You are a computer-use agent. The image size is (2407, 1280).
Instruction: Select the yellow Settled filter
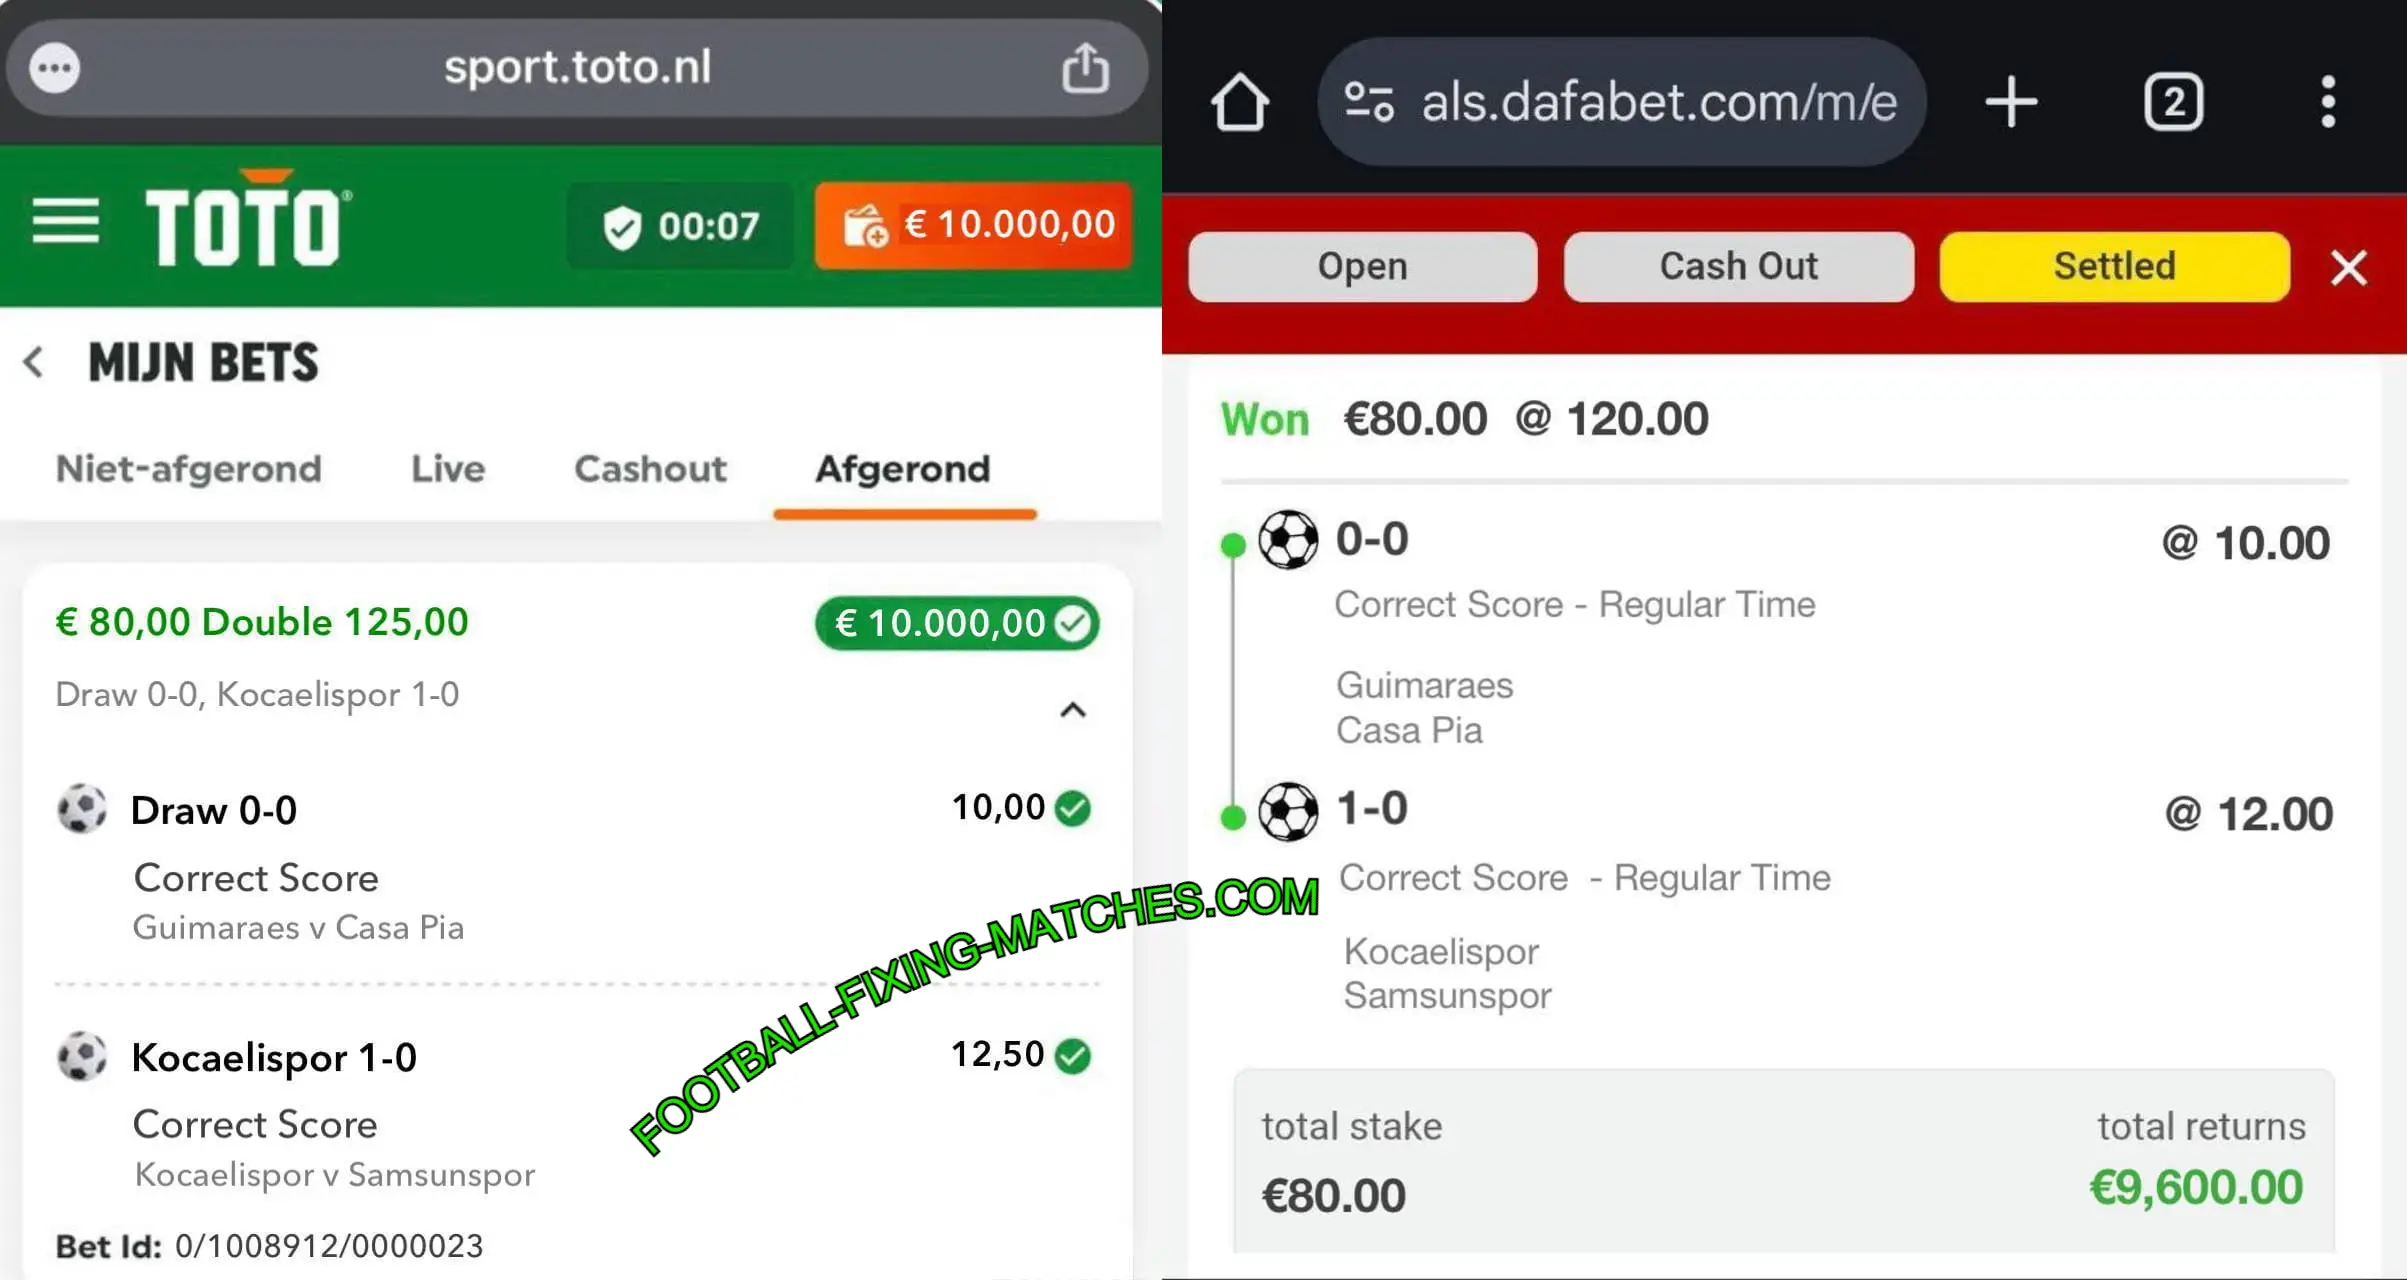[x=2114, y=266]
